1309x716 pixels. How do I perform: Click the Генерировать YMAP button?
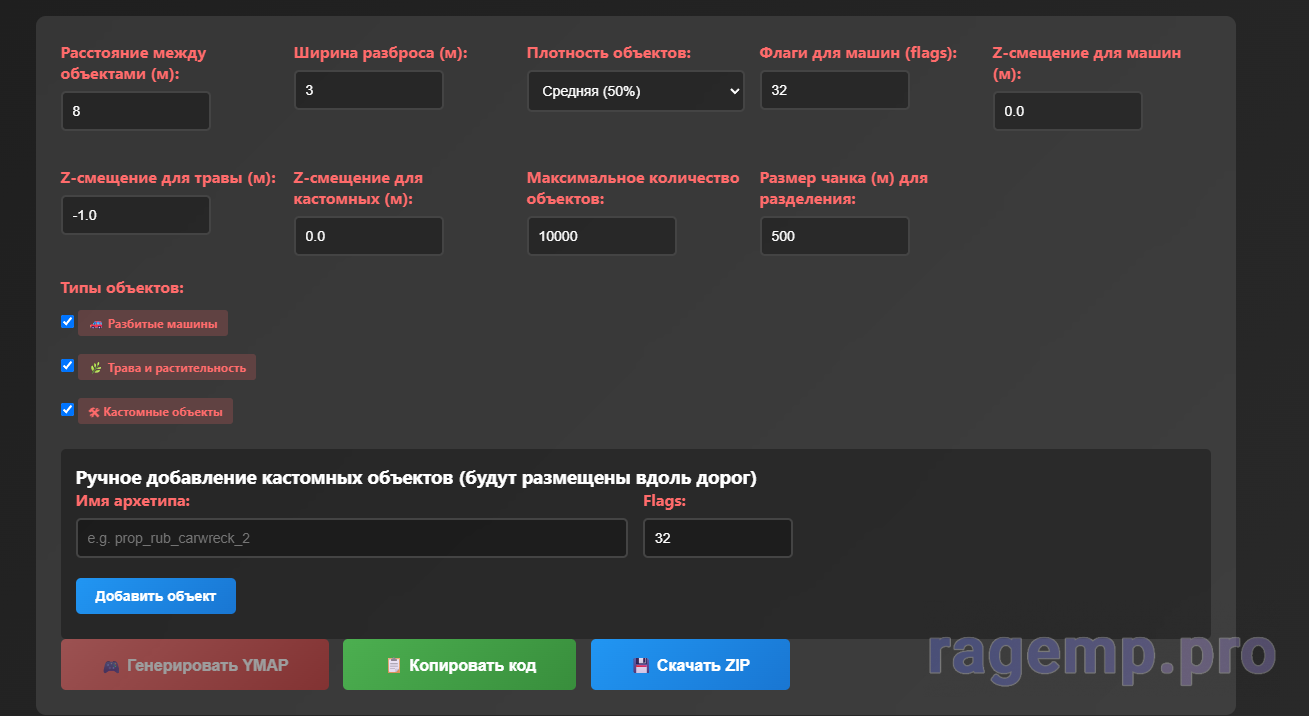195,665
